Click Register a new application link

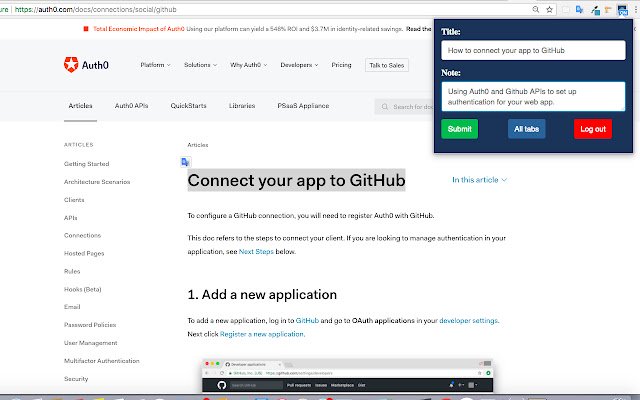point(262,334)
